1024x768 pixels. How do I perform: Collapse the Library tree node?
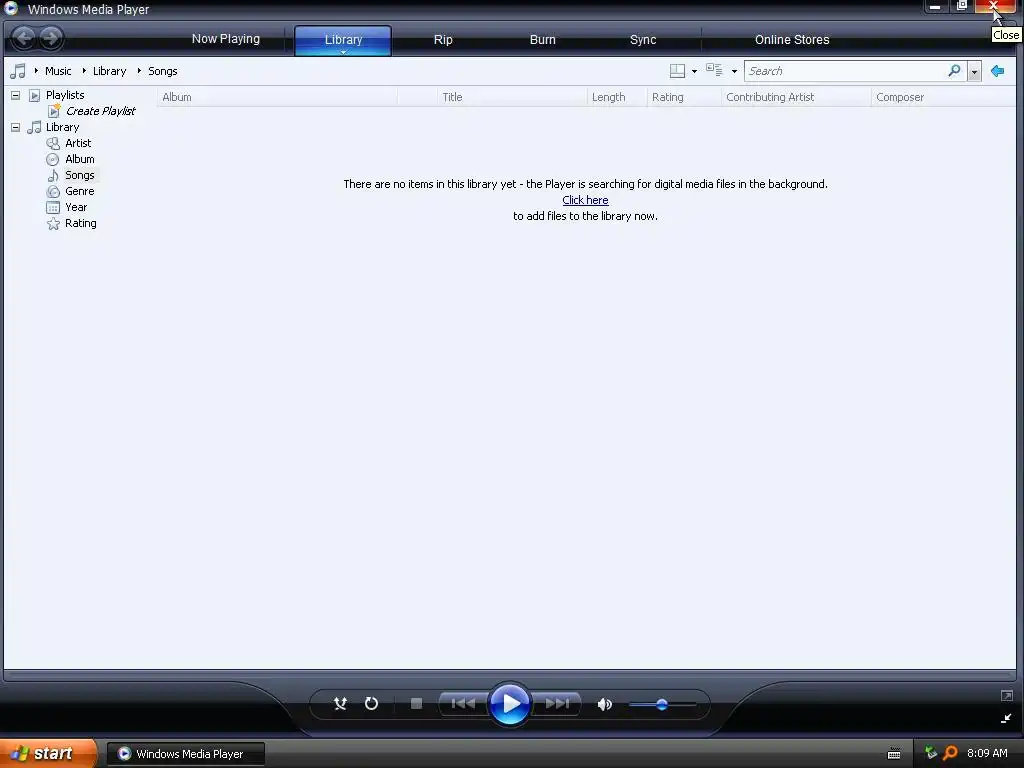(15, 127)
